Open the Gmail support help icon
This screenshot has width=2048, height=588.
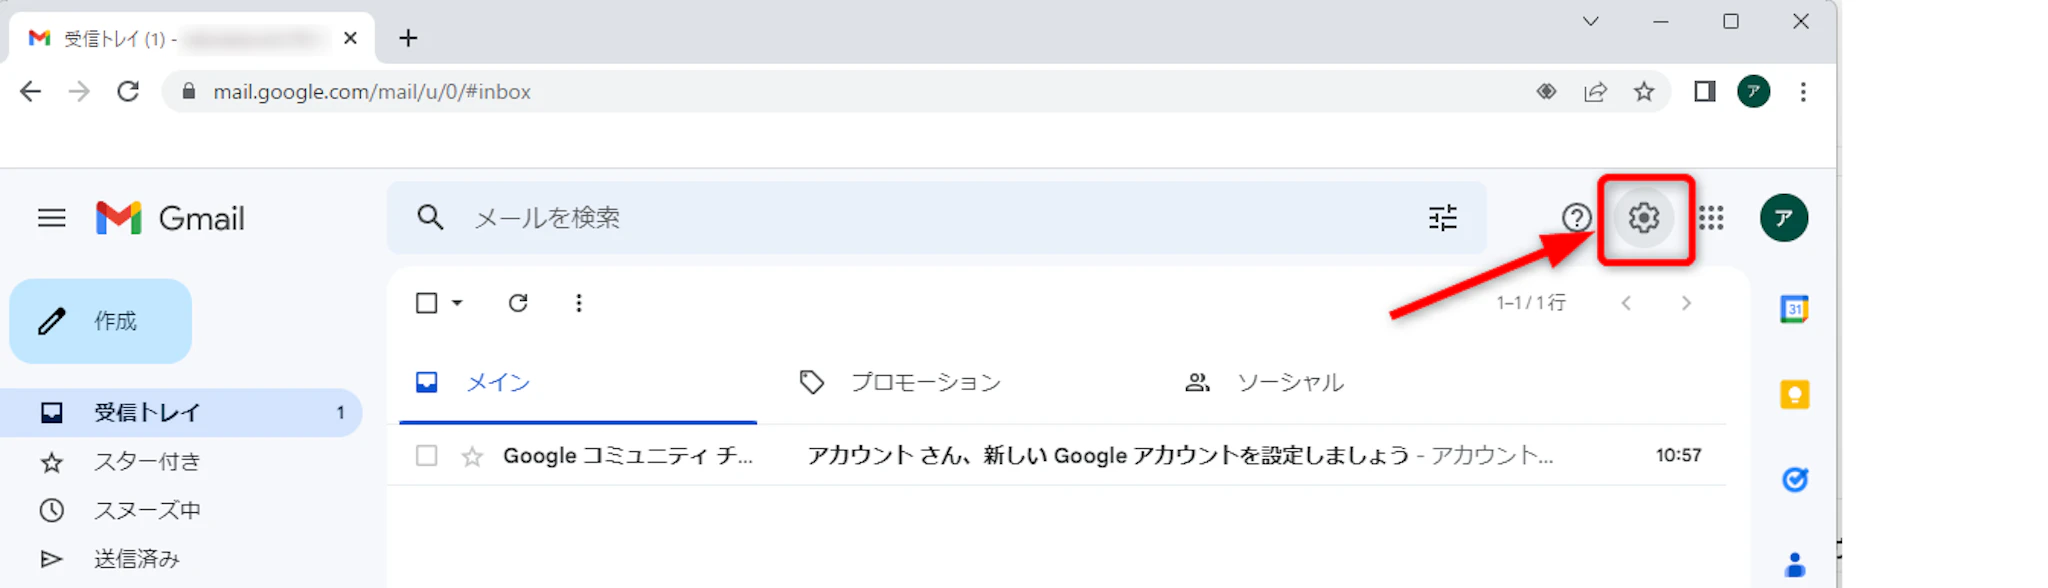pos(1576,218)
